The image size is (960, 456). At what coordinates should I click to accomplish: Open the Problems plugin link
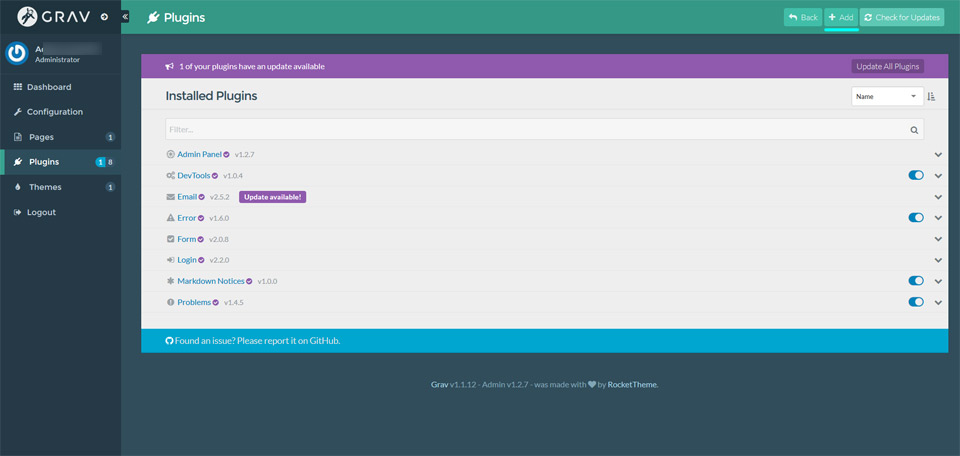194,302
